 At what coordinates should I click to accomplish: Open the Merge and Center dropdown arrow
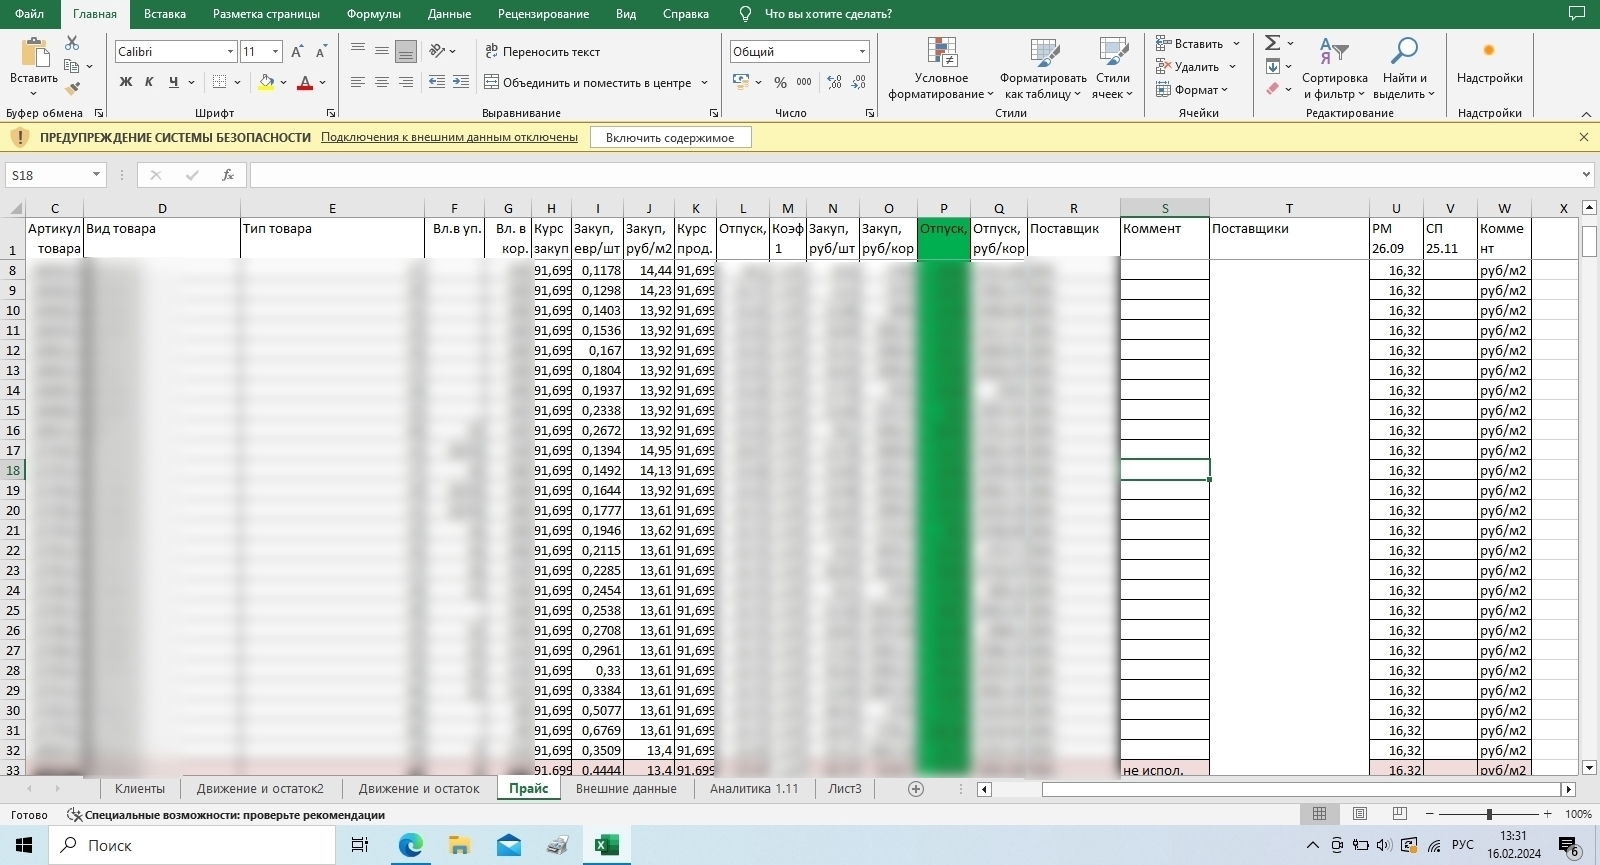[x=705, y=83]
